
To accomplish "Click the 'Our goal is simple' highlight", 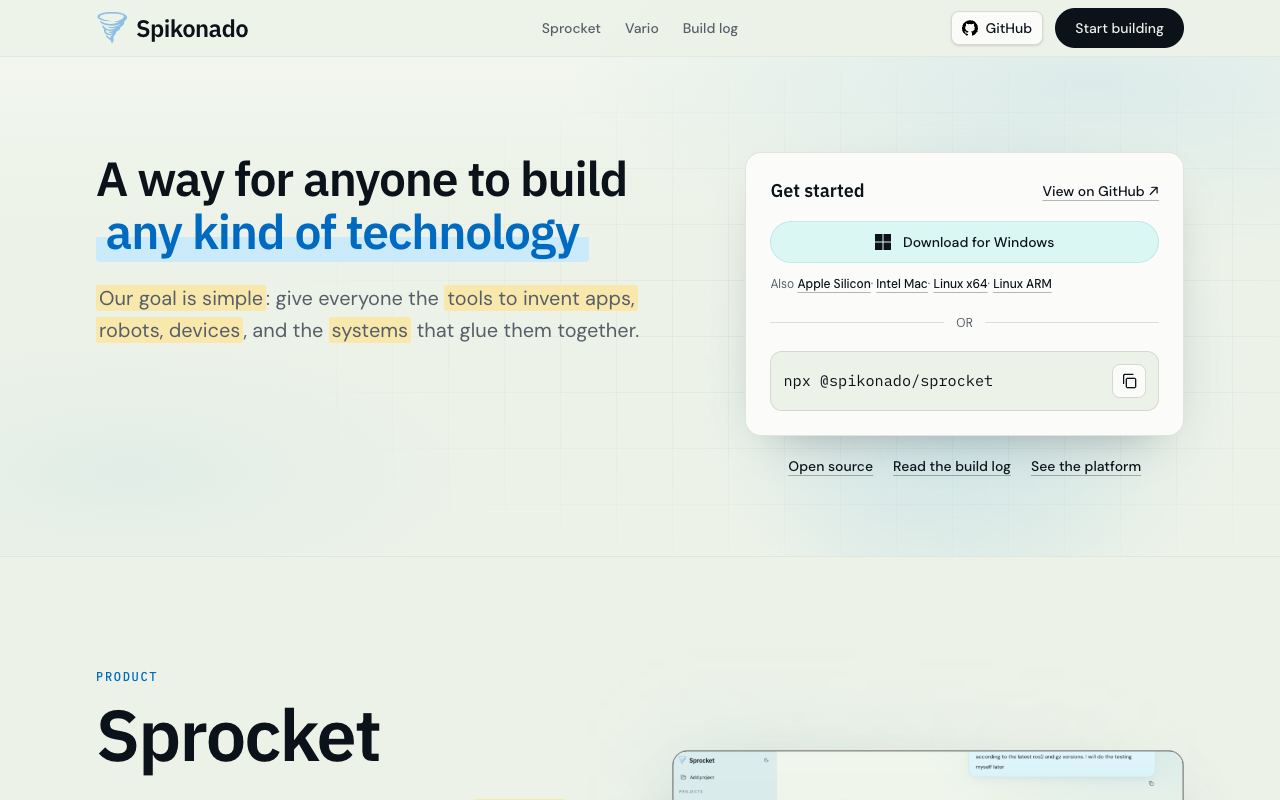I will click(x=181, y=298).
